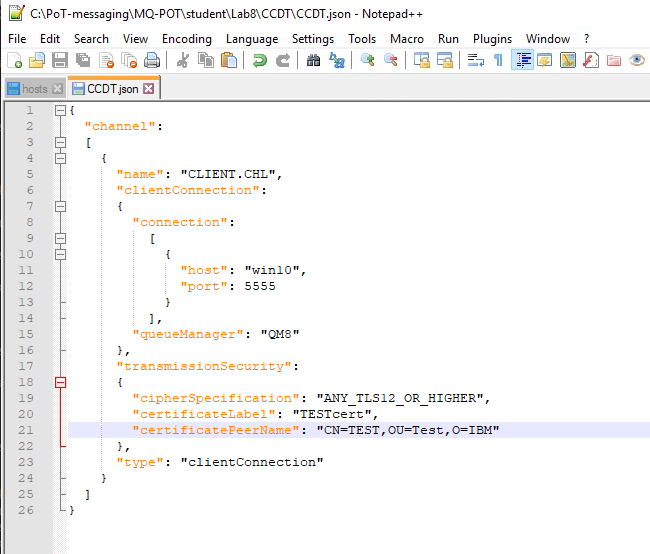Click the New file toolbar icon
The image size is (650, 554).
coord(15,61)
